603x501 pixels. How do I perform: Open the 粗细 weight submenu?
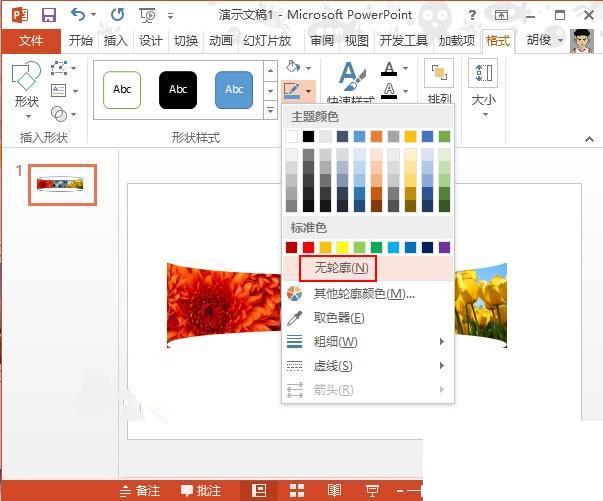(x=368, y=341)
